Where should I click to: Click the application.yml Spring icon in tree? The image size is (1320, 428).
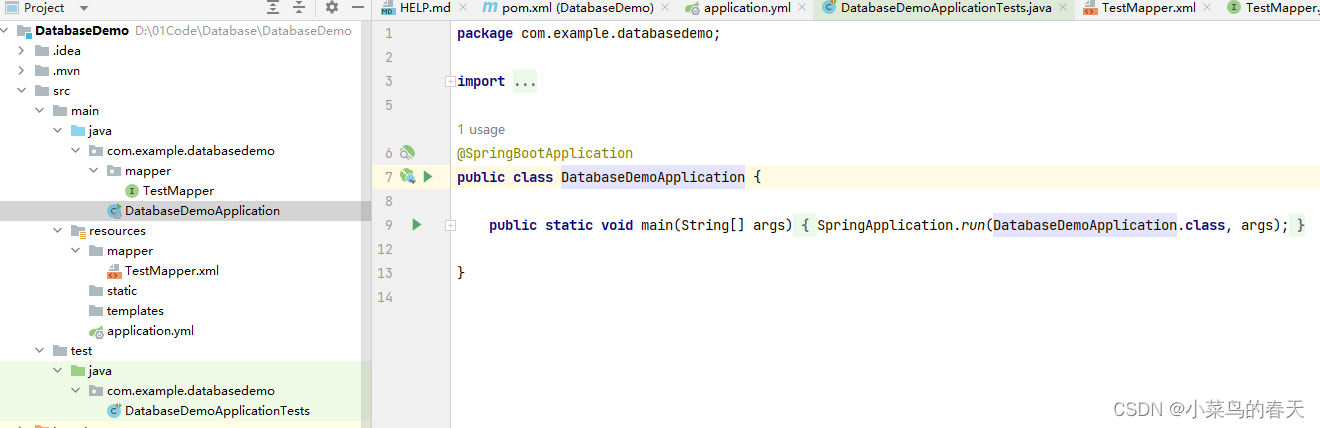pyautogui.click(x=96, y=331)
